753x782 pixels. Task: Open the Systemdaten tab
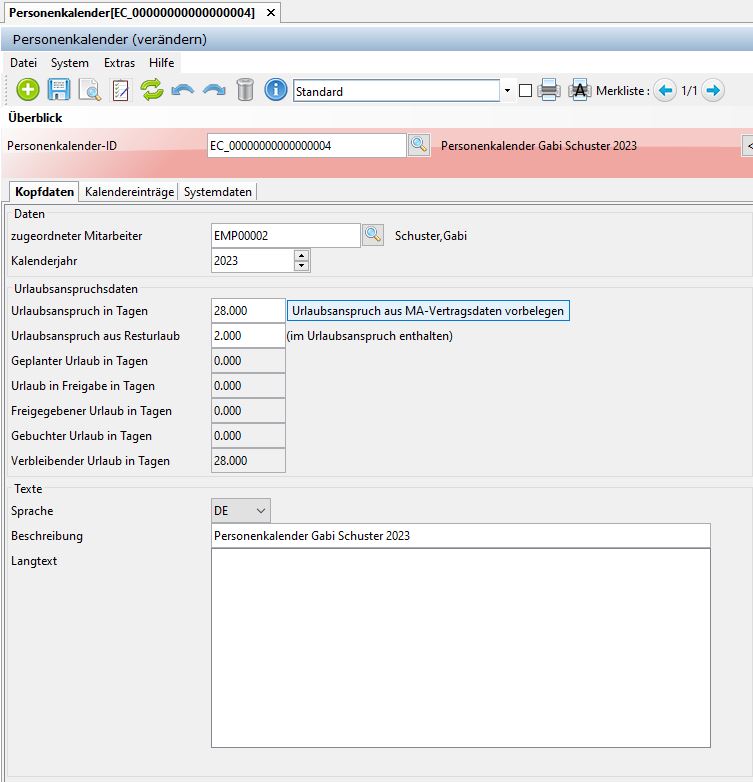click(218, 191)
